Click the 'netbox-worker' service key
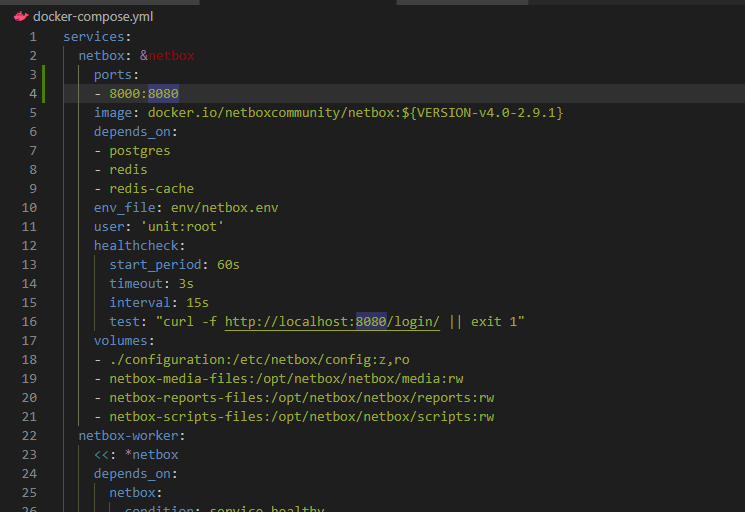This screenshot has width=745, height=512. (128, 436)
